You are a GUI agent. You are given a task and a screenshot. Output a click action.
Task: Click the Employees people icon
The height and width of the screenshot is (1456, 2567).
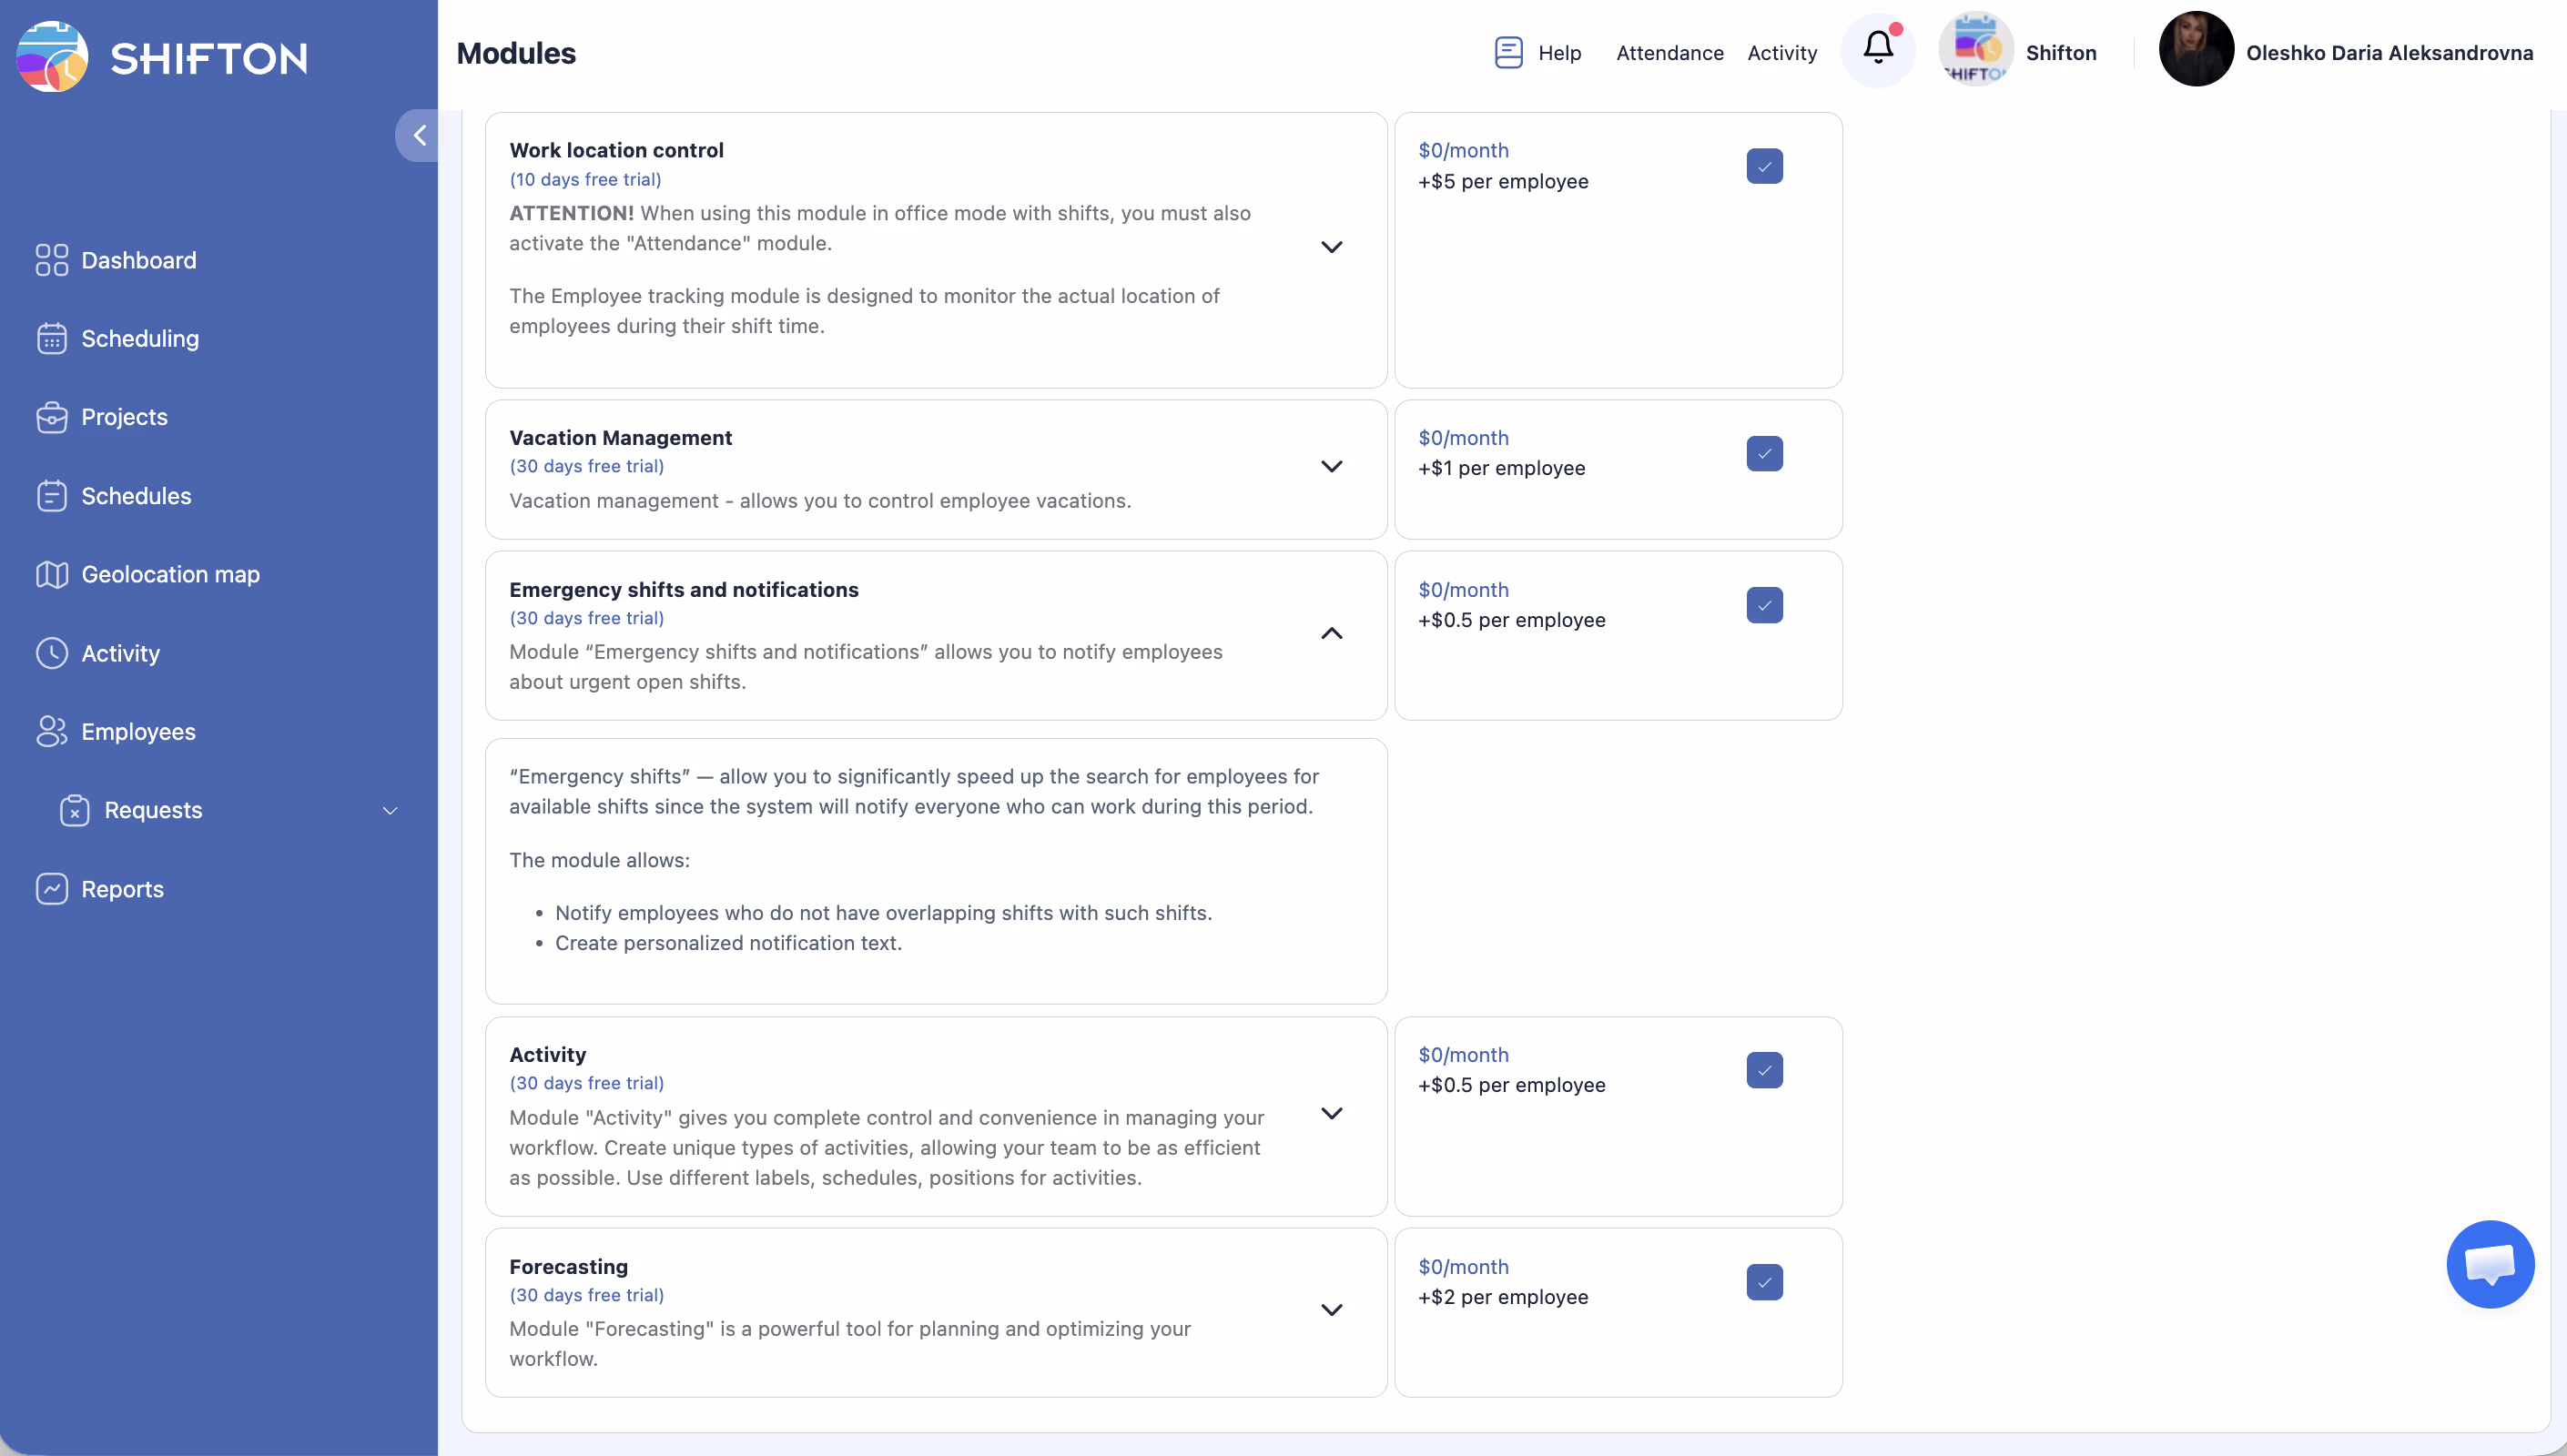click(52, 731)
